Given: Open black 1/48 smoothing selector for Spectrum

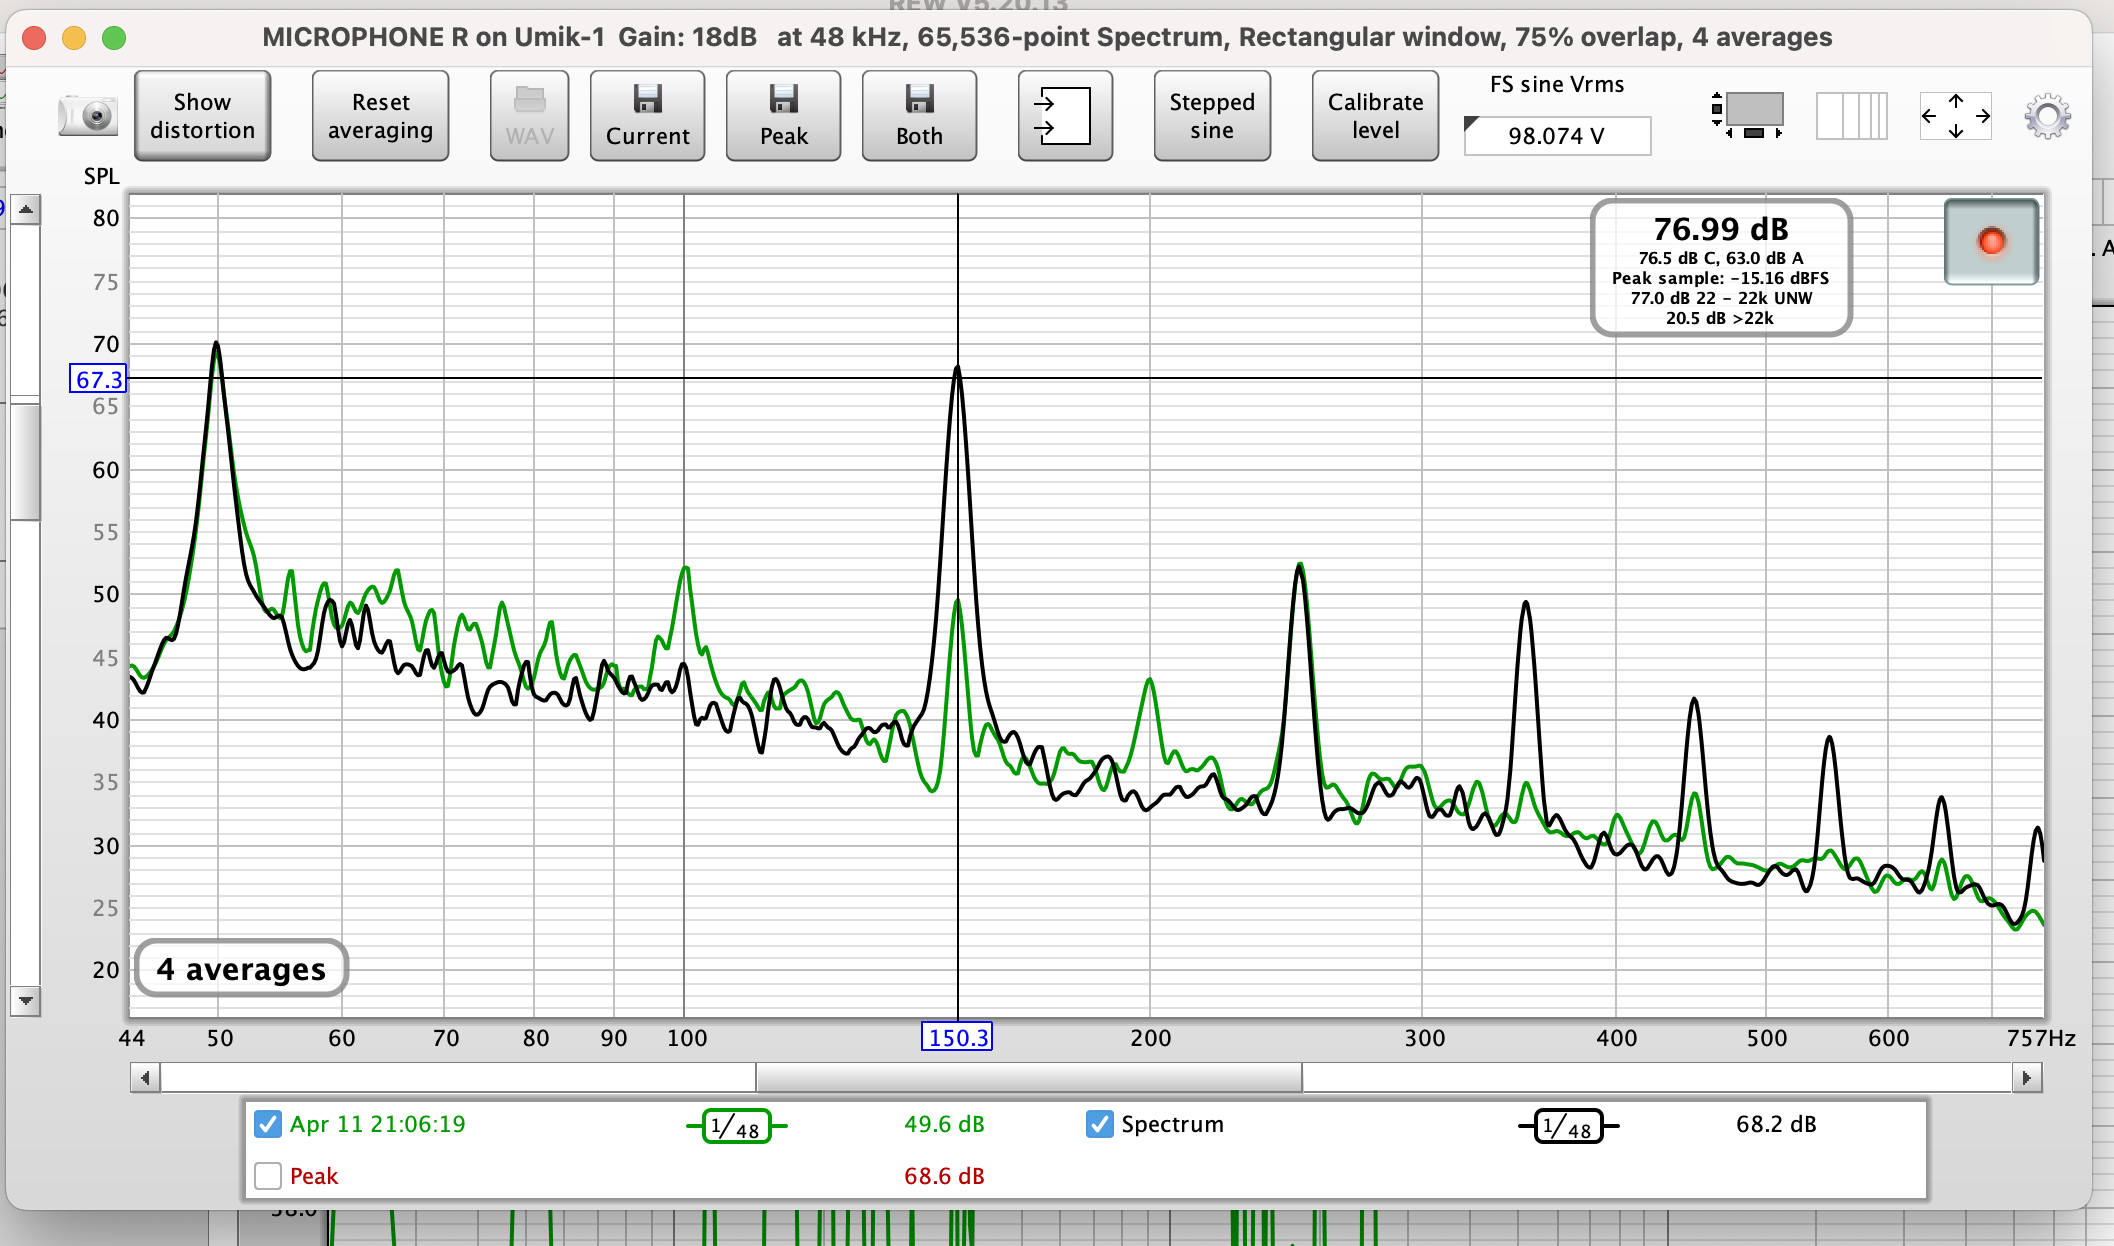Looking at the screenshot, I should [1568, 1127].
